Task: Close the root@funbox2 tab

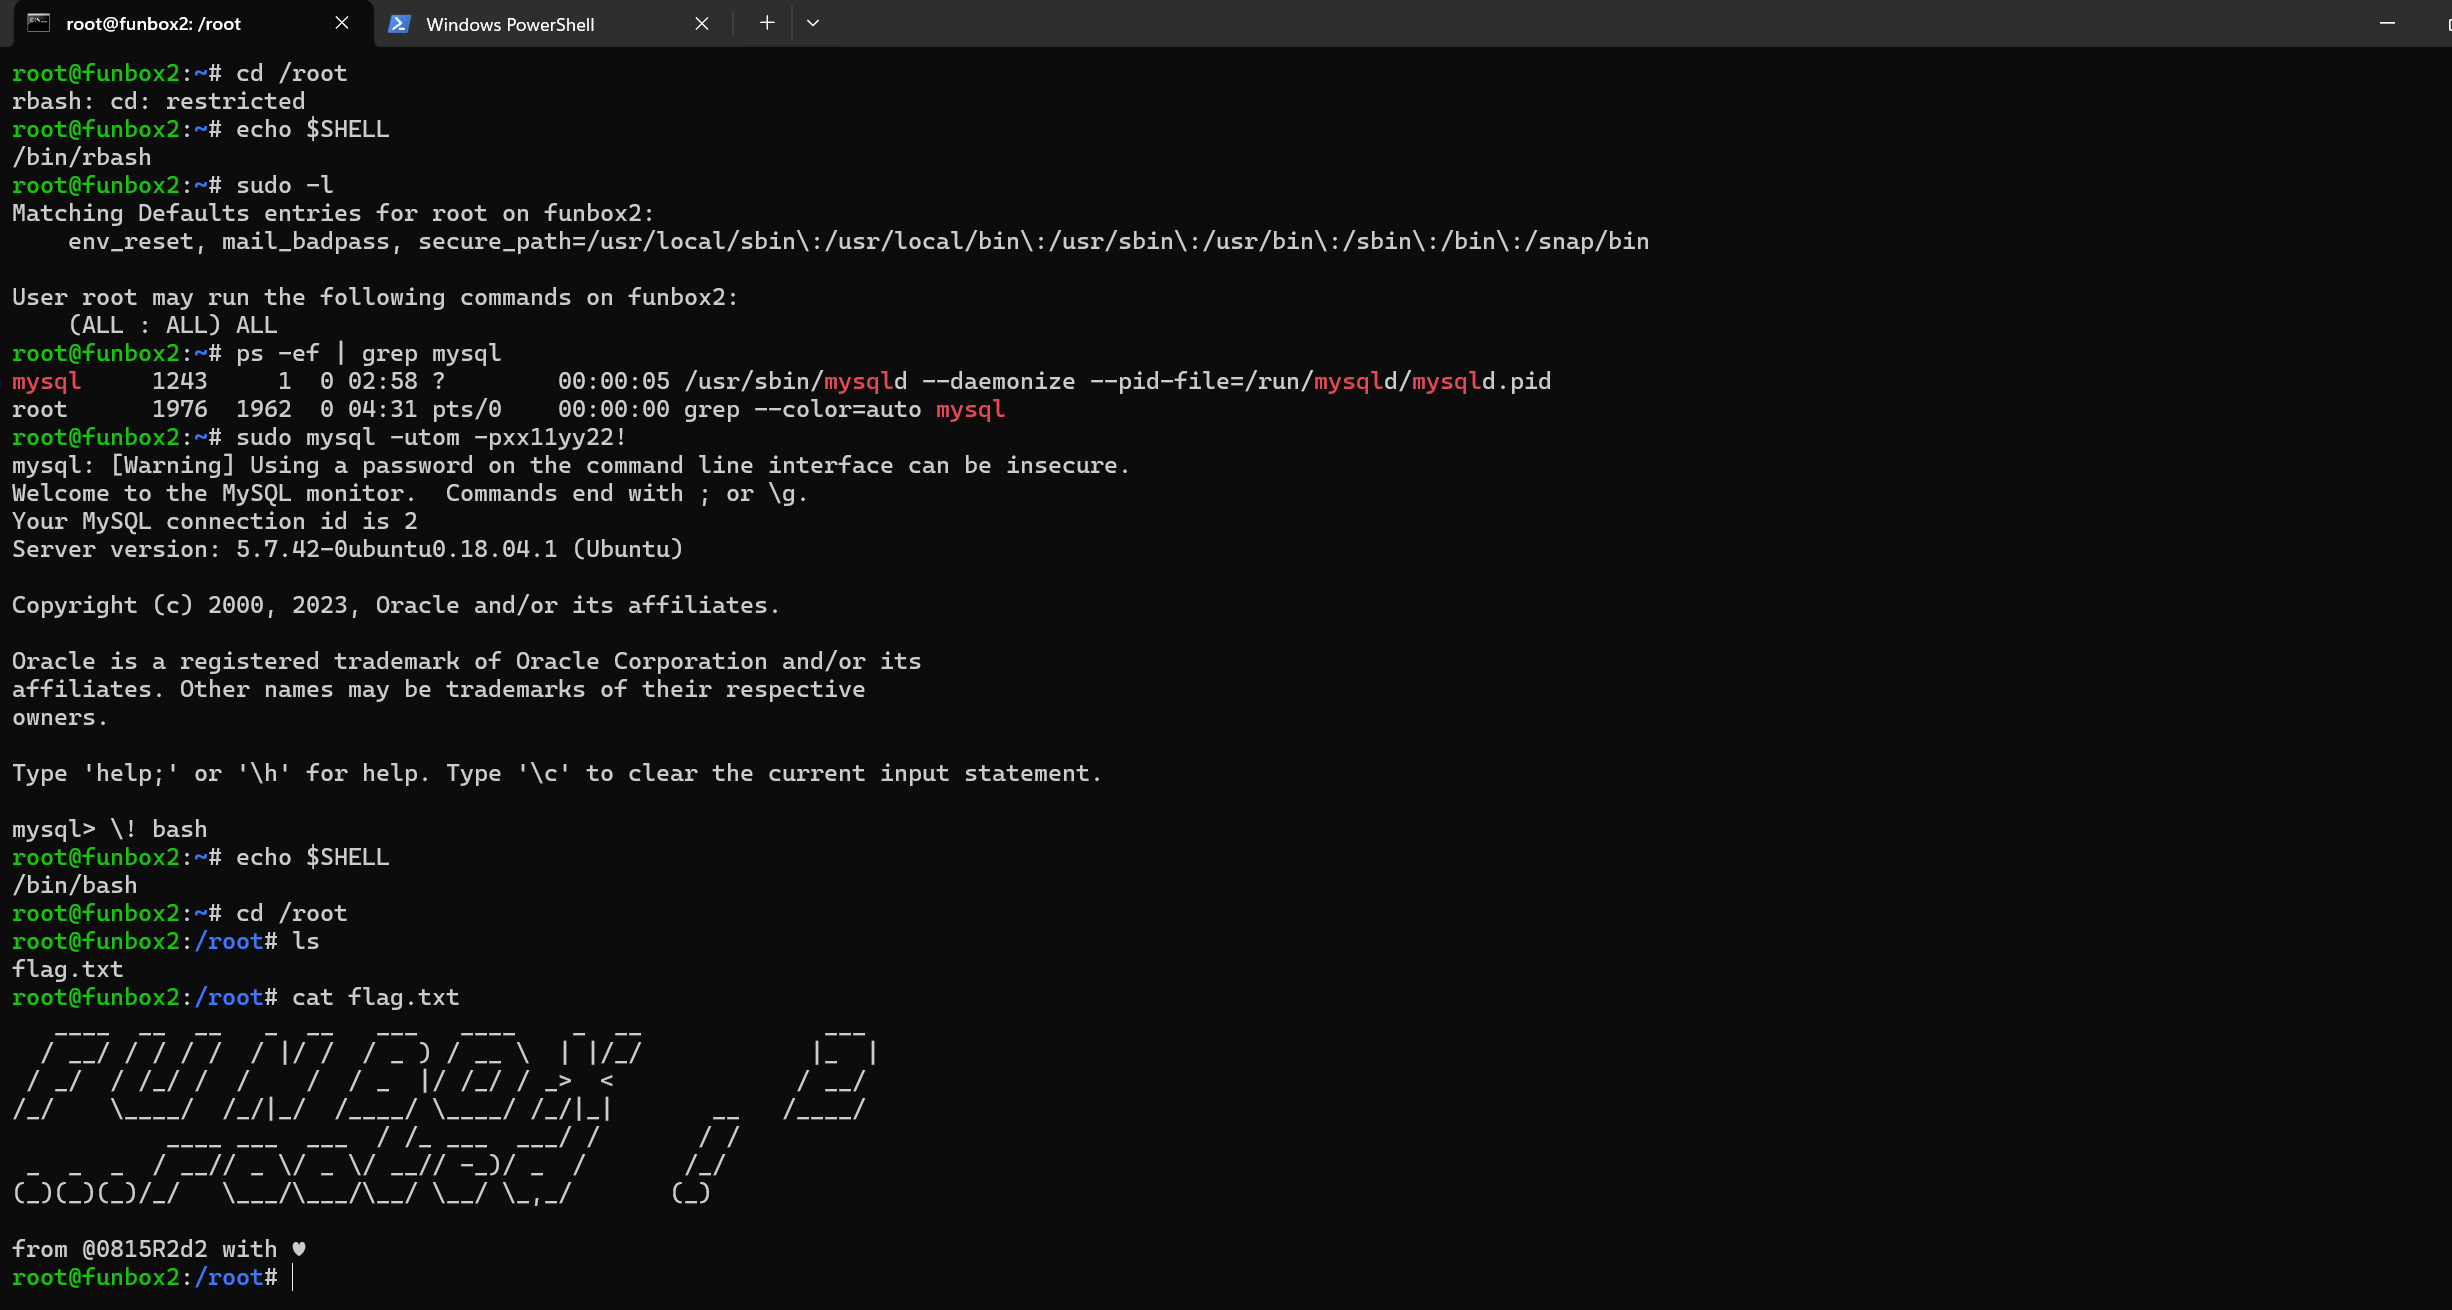Action: (342, 23)
